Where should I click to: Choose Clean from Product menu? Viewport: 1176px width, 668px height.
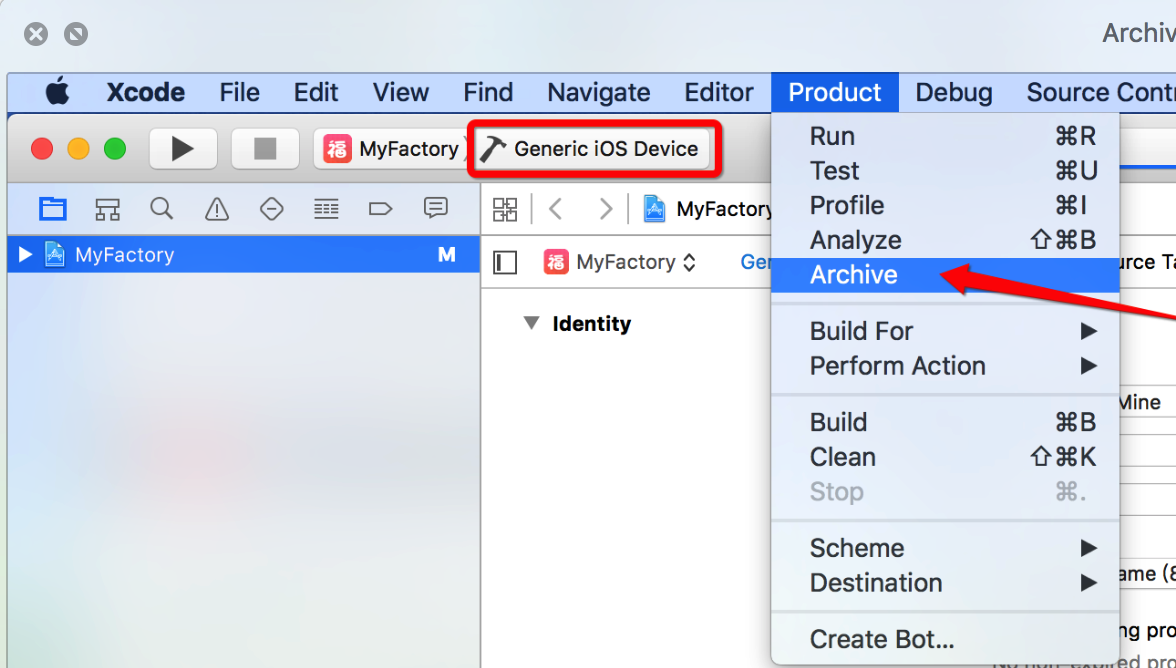(945, 457)
